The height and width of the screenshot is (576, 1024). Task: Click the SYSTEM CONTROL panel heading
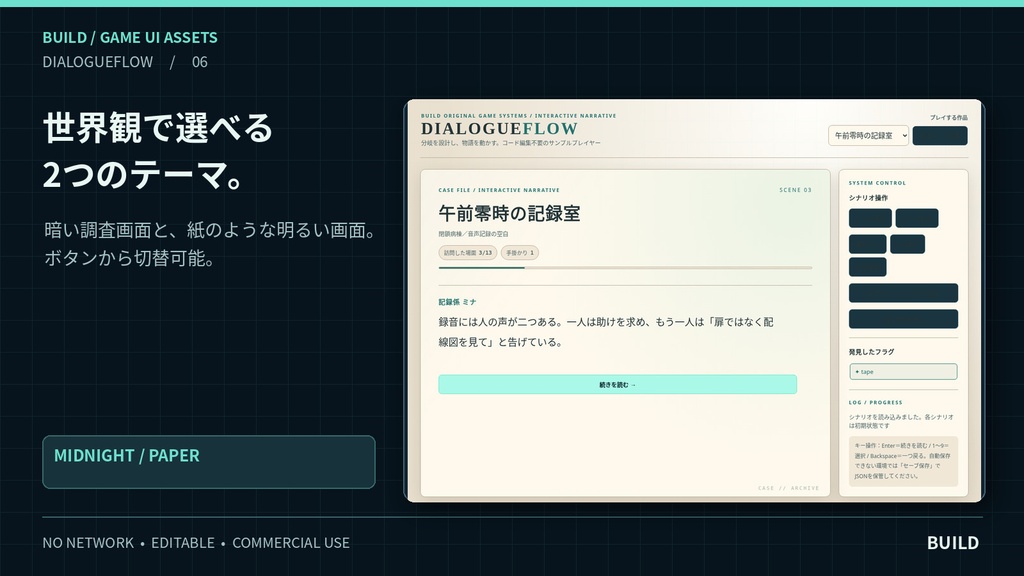click(877, 183)
